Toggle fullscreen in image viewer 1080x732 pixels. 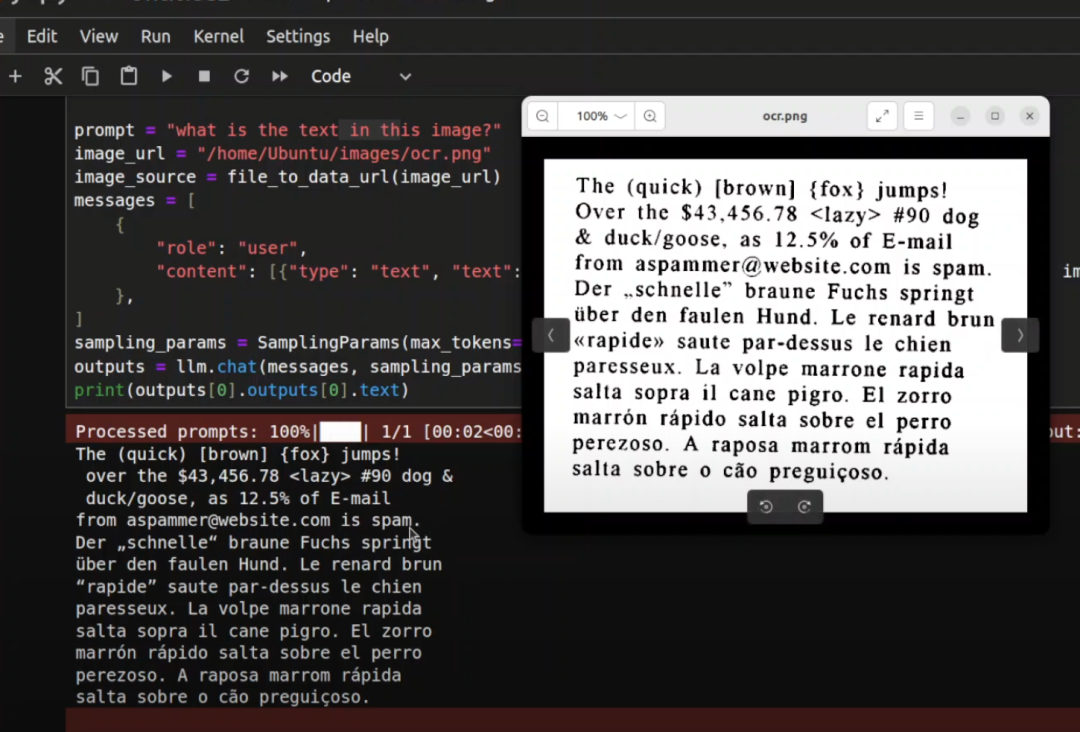click(x=882, y=116)
